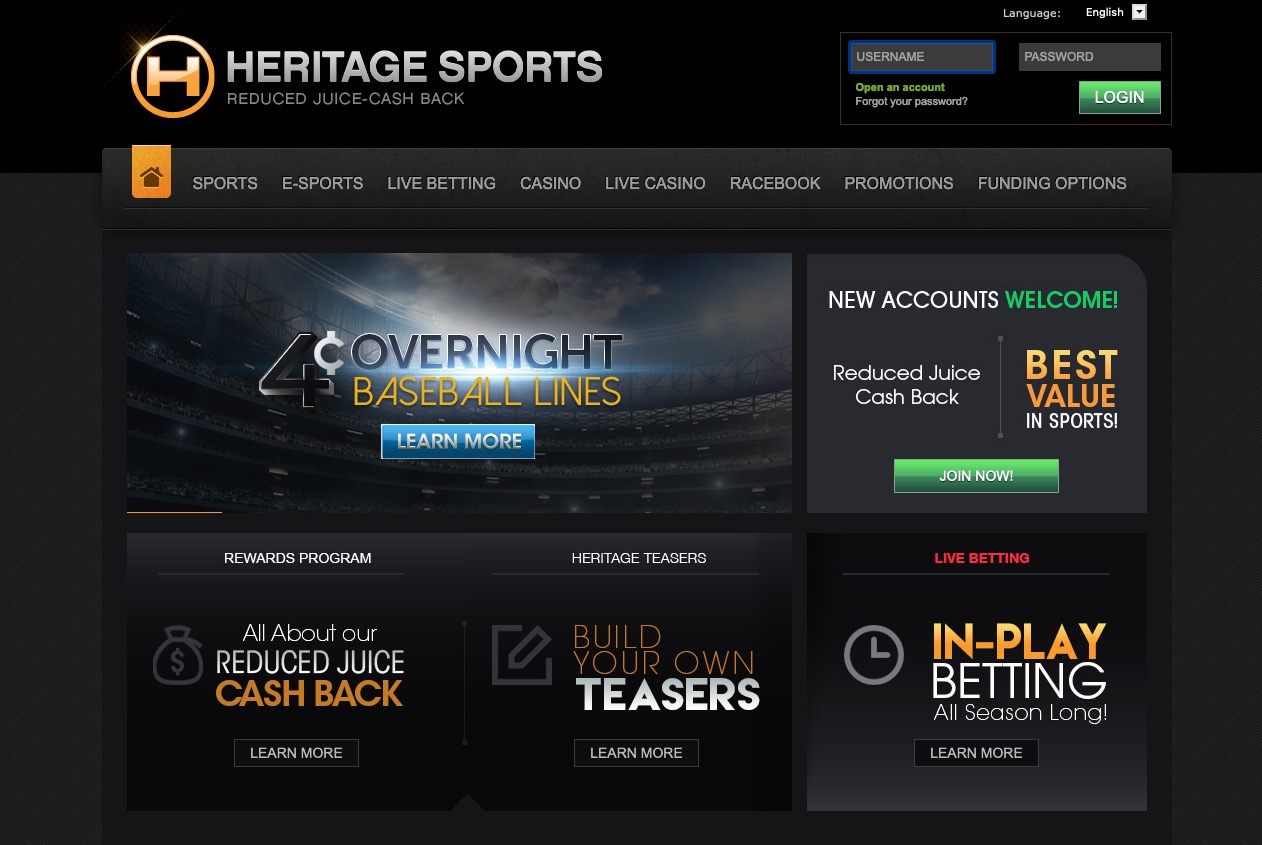The width and height of the screenshot is (1262, 845).
Task: Click the Heritage Teasers heading
Action: click(639, 558)
